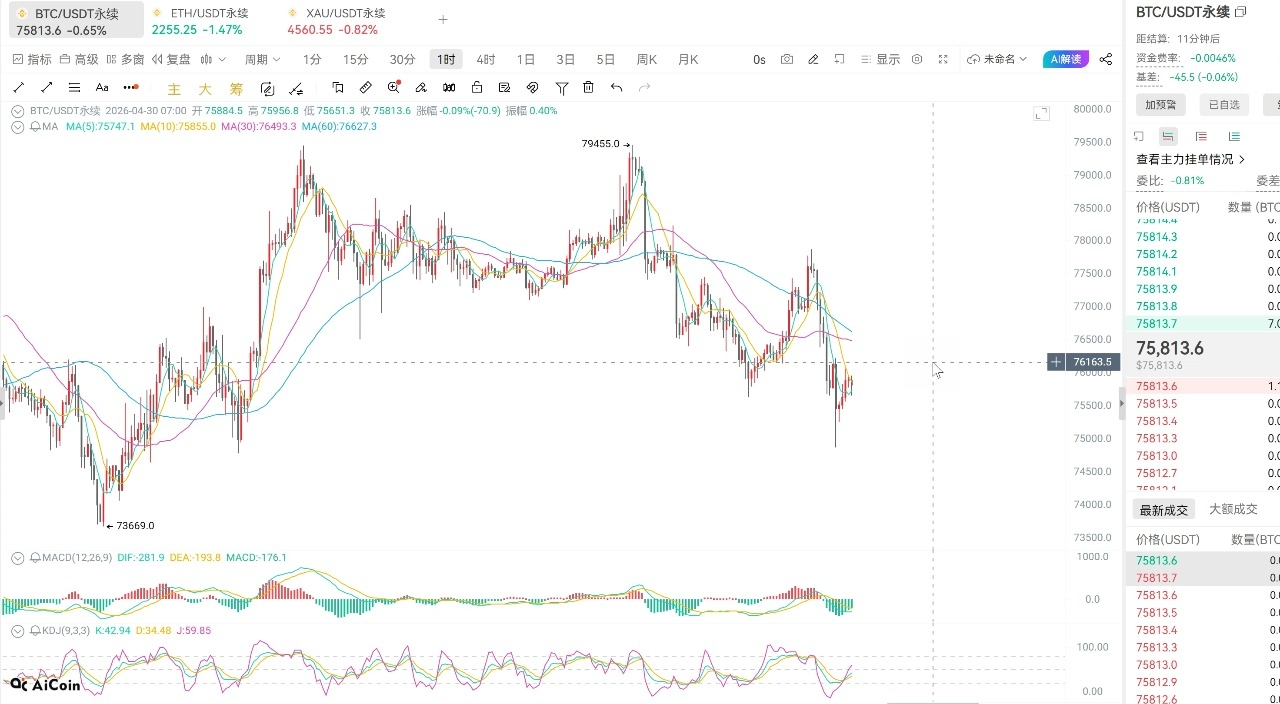Add a new symbol tab with plus
1280x704 pixels.
(443, 19)
